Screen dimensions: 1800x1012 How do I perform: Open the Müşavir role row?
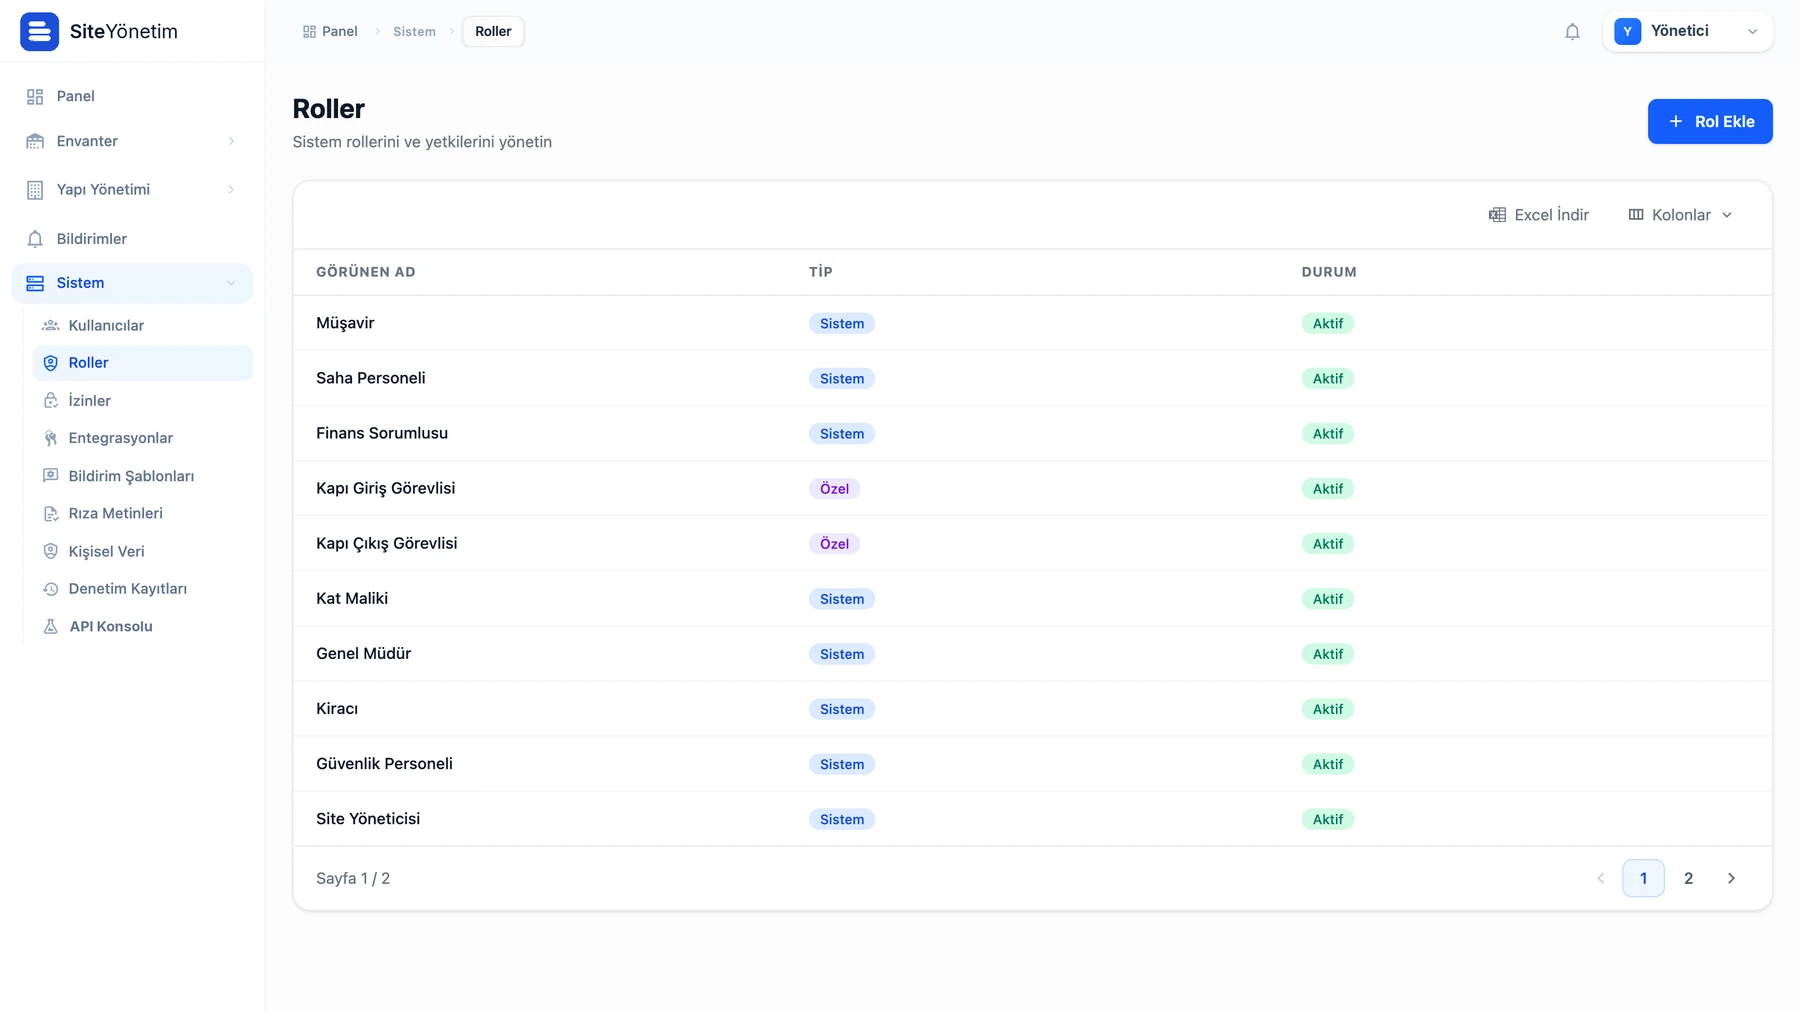point(1032,323)
